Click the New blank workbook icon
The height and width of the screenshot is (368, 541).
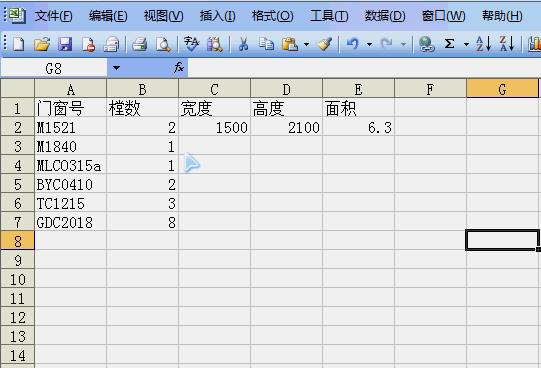point(19,44)
